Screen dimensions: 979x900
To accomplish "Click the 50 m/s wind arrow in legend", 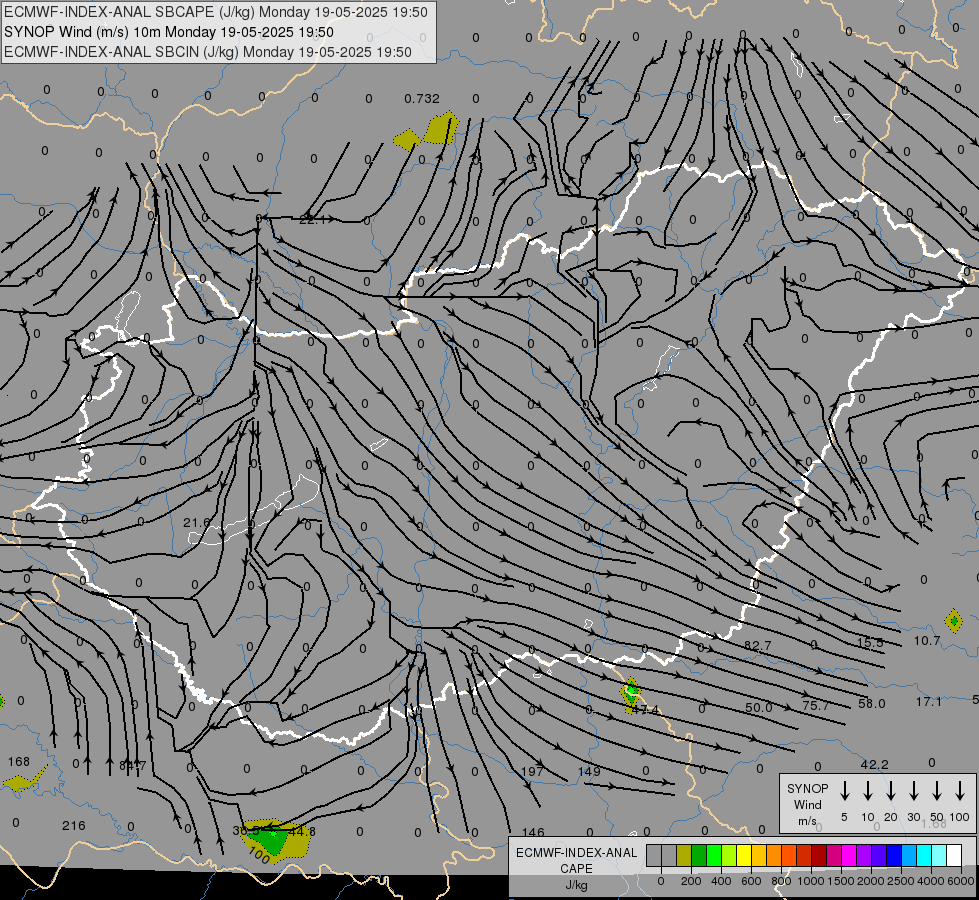I will [x=937, y=790].
